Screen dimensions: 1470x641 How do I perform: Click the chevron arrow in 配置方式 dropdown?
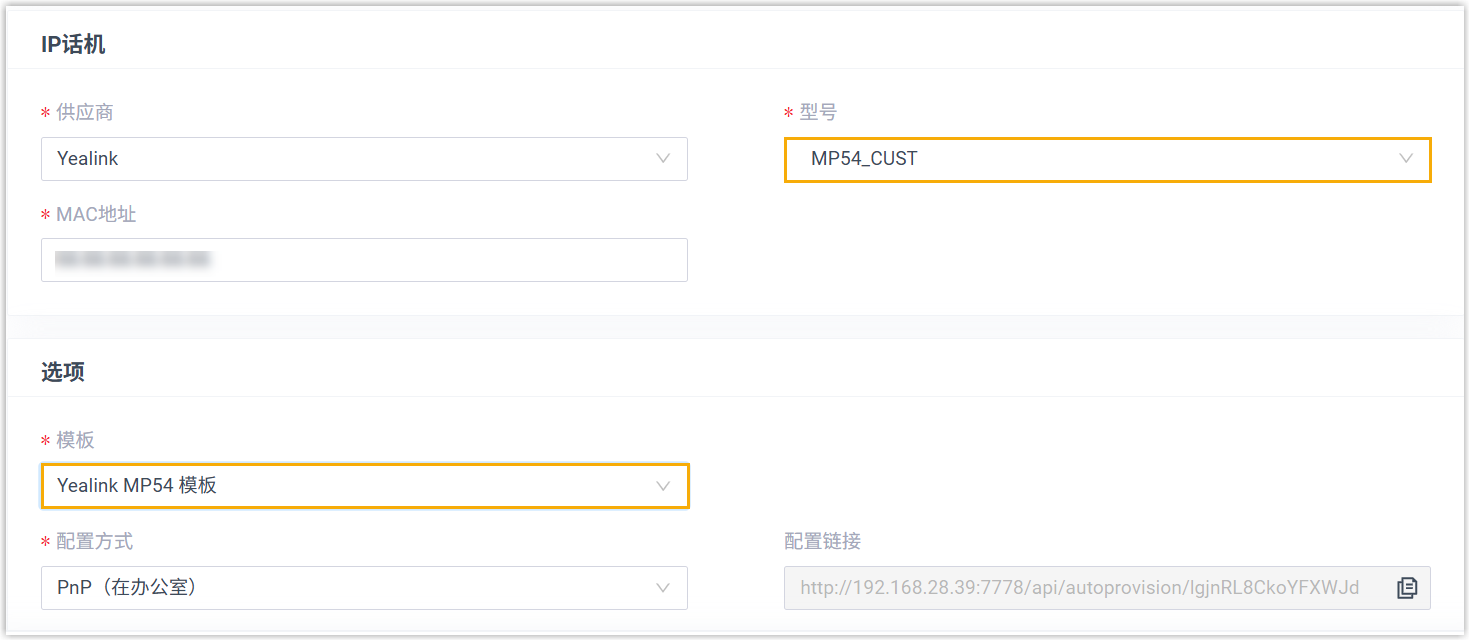662,588
